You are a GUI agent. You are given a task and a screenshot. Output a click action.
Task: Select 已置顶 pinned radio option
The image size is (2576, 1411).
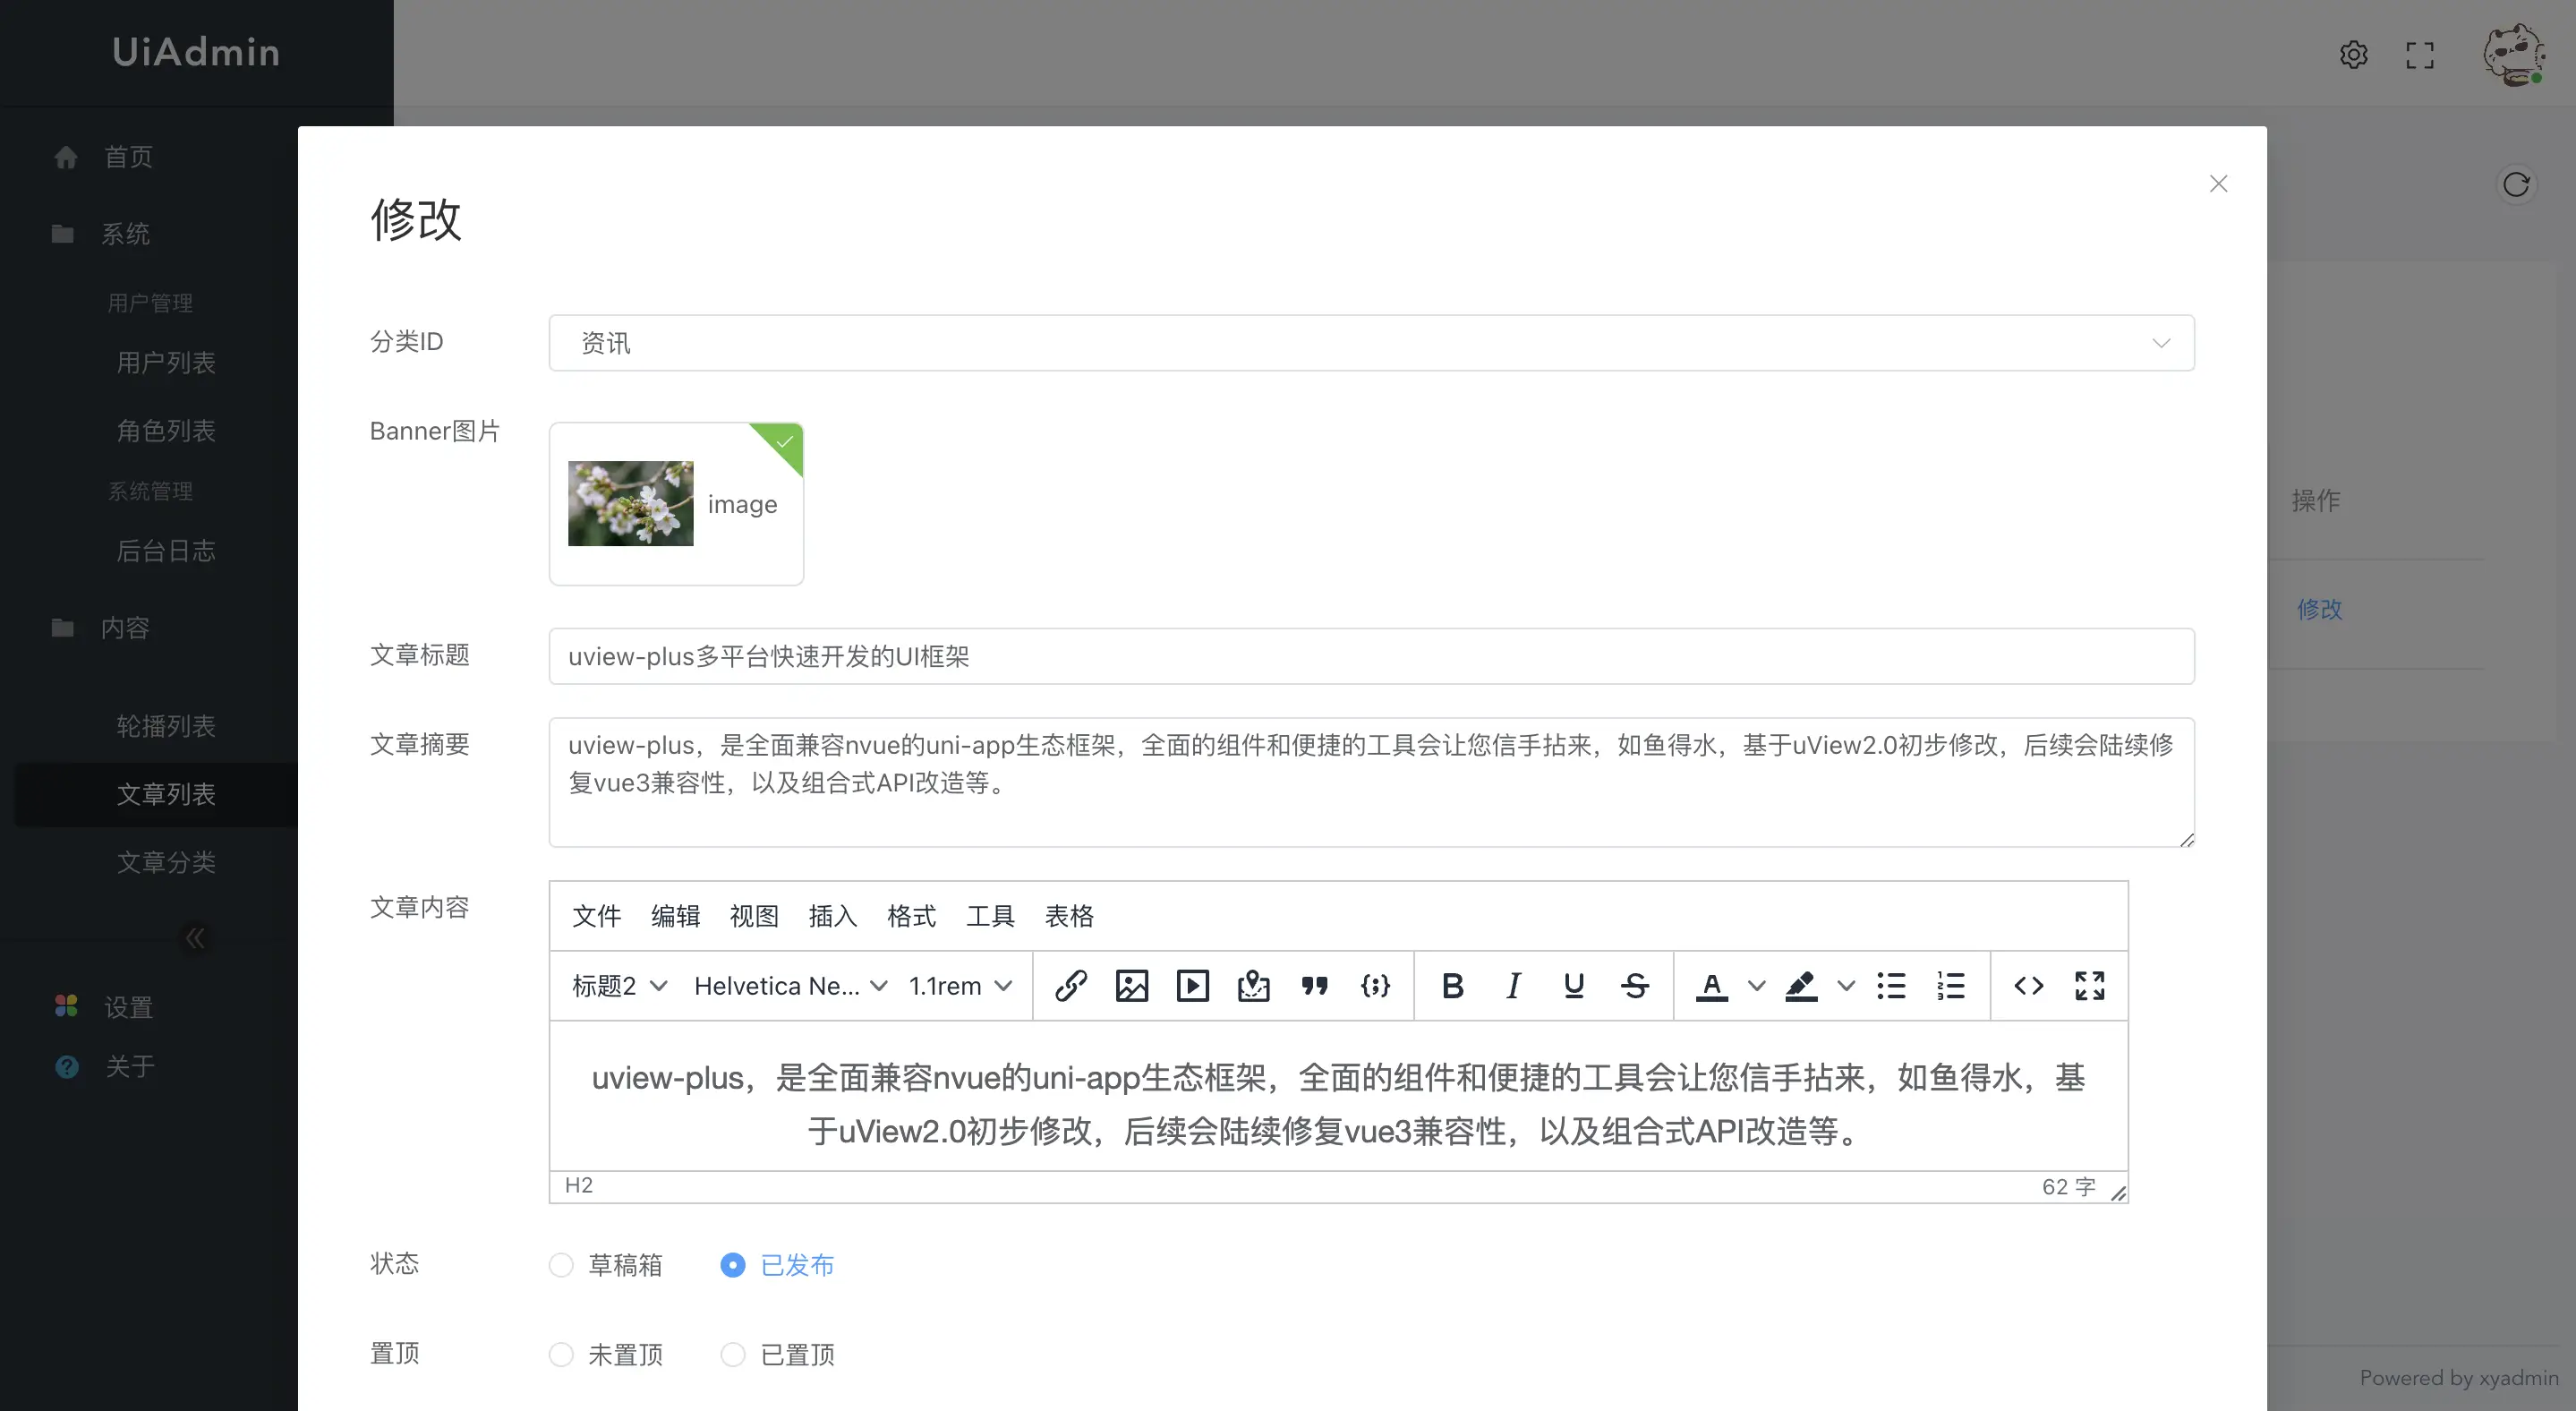click(x=733, y=1354)
